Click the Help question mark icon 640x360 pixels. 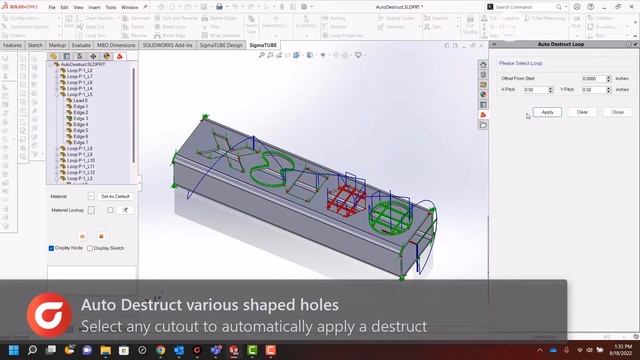click(x=590, y=7)
